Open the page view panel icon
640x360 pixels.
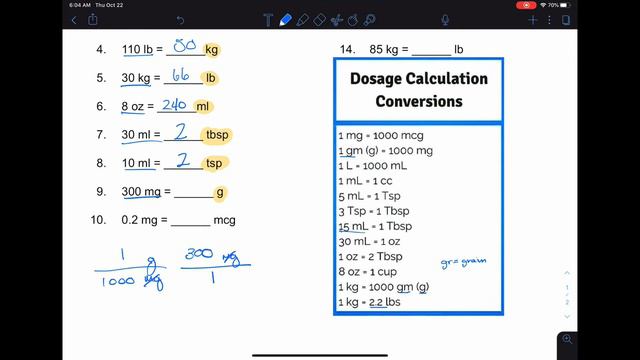coord(566,20)
